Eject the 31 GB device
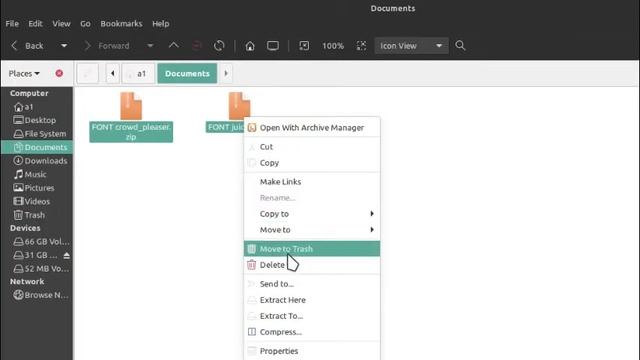This screenshot has height=360, width=640. 67,256
